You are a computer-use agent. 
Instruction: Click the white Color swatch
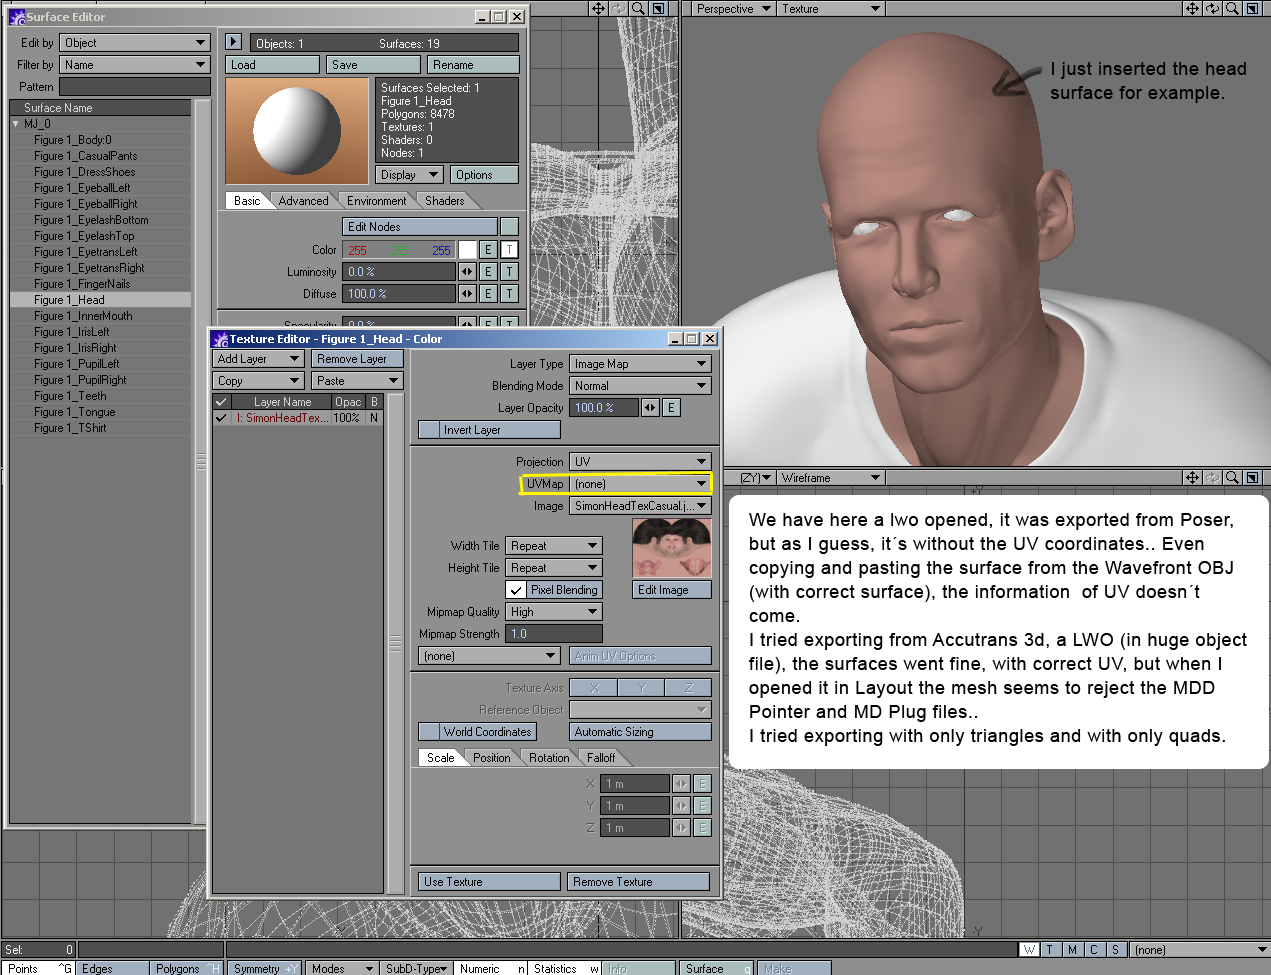(467, 250)
